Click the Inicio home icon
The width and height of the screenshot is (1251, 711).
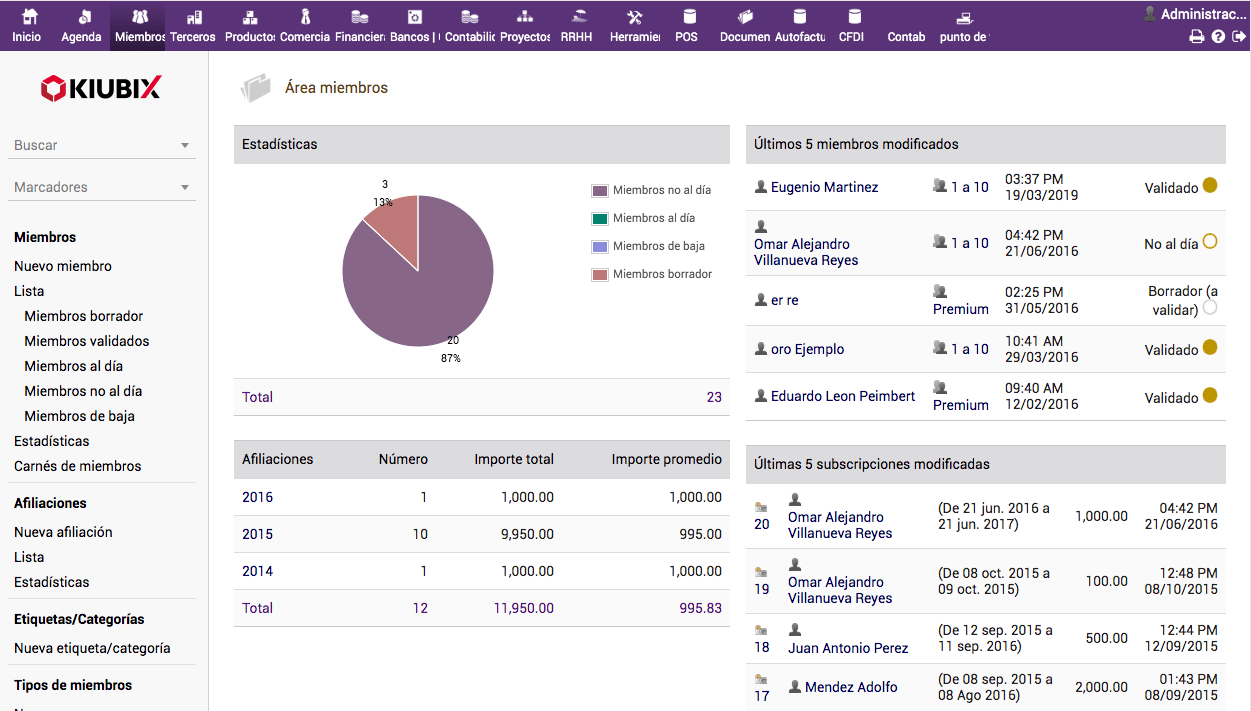click(28, 18)
